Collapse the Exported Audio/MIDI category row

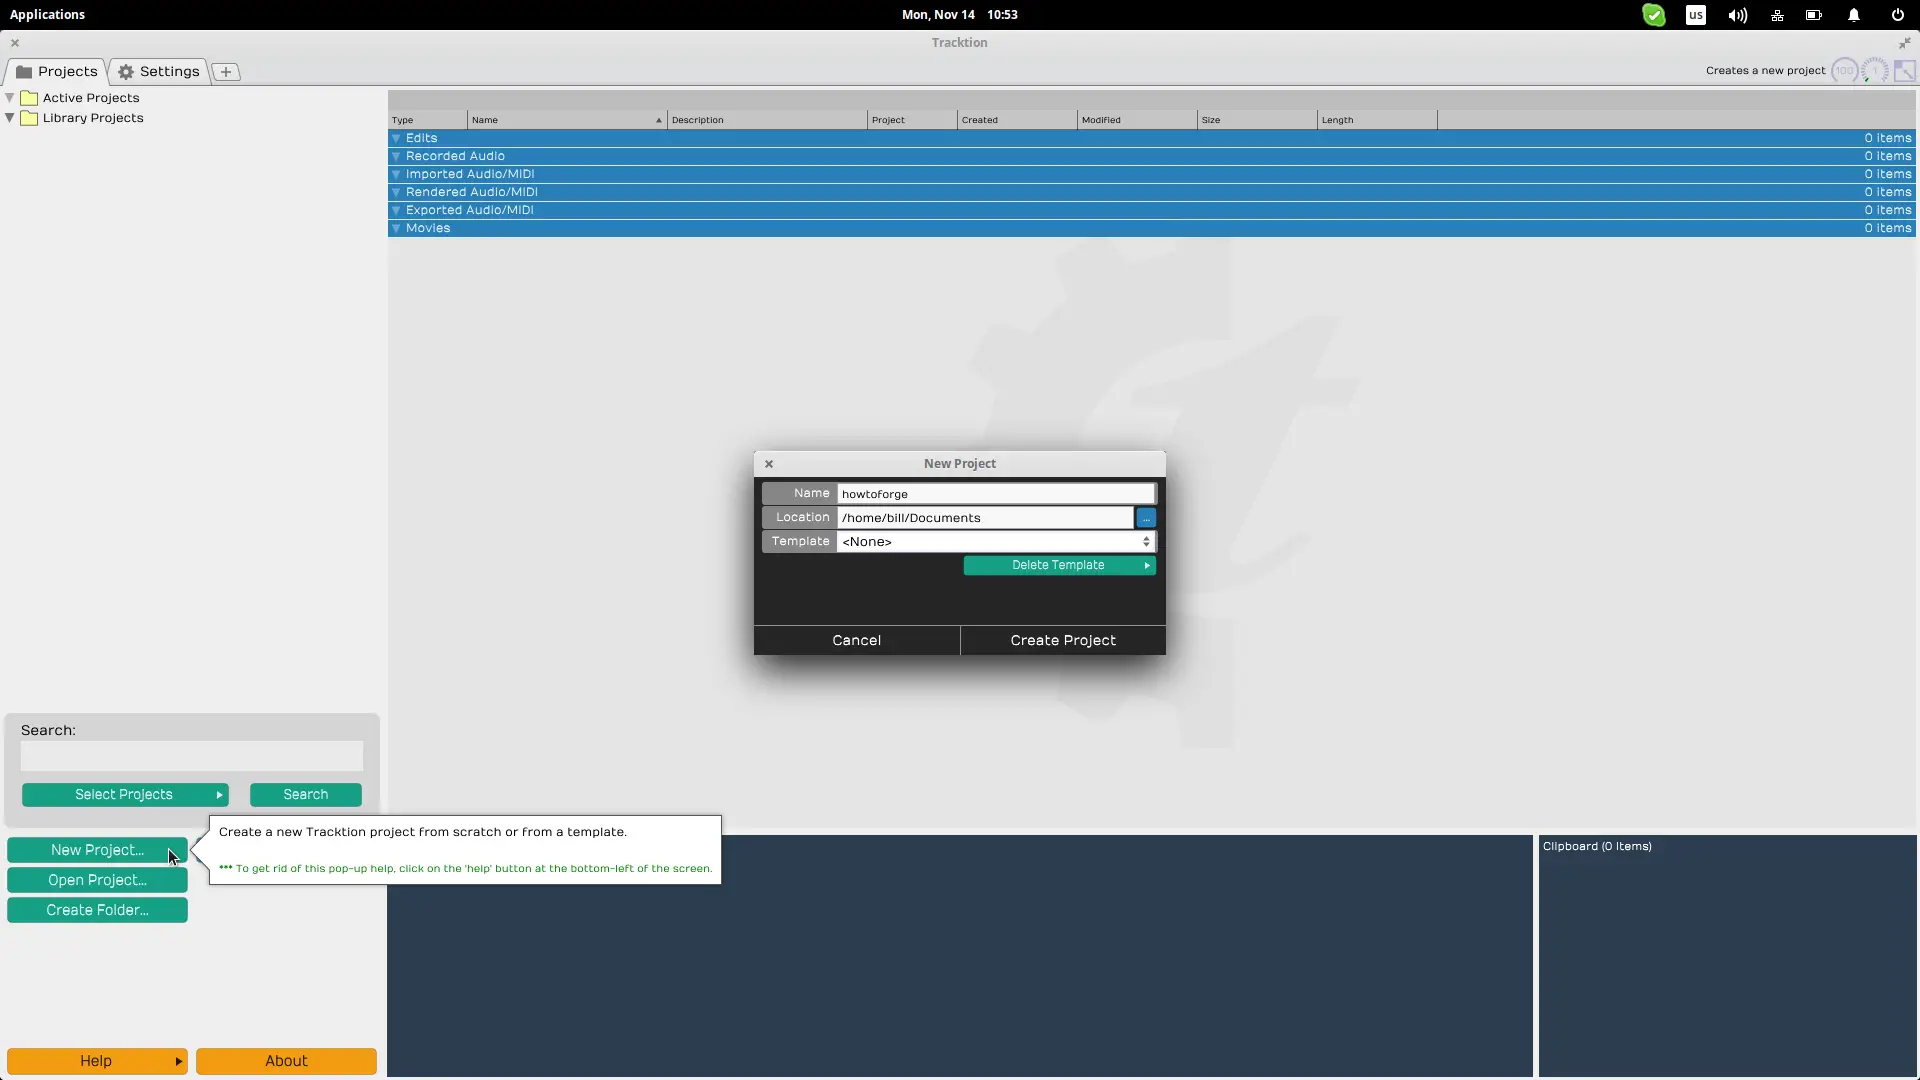(396, 210)
